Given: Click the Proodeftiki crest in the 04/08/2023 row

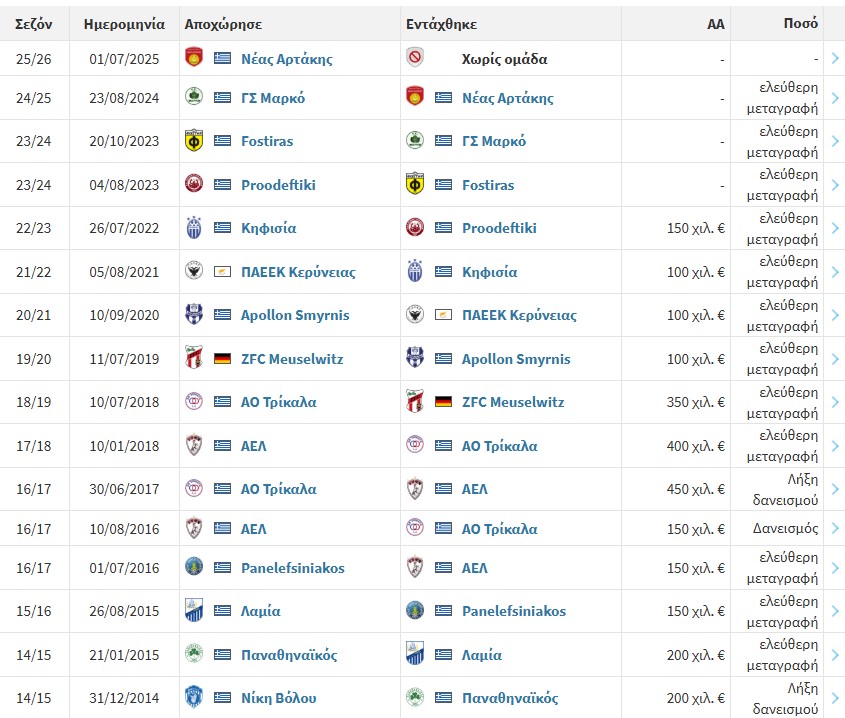Looking at the screenshot, I should click(194, 184).
